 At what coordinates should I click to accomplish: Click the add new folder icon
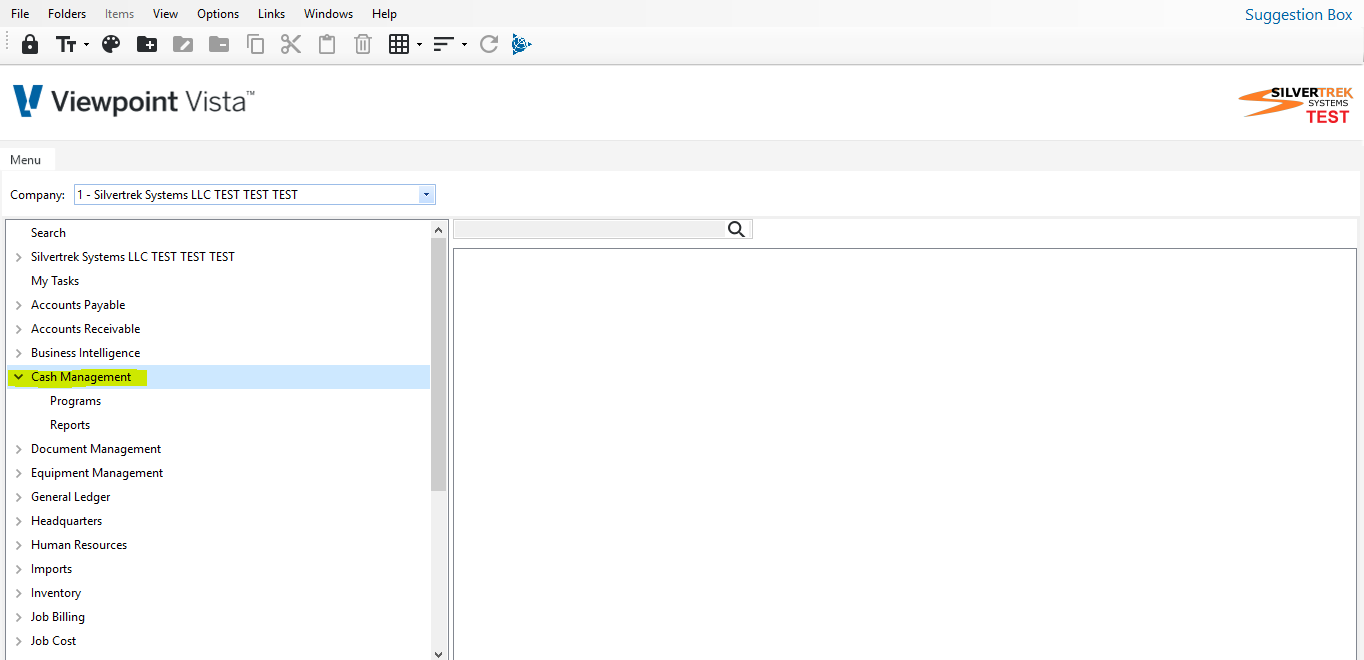coord(147,44)
